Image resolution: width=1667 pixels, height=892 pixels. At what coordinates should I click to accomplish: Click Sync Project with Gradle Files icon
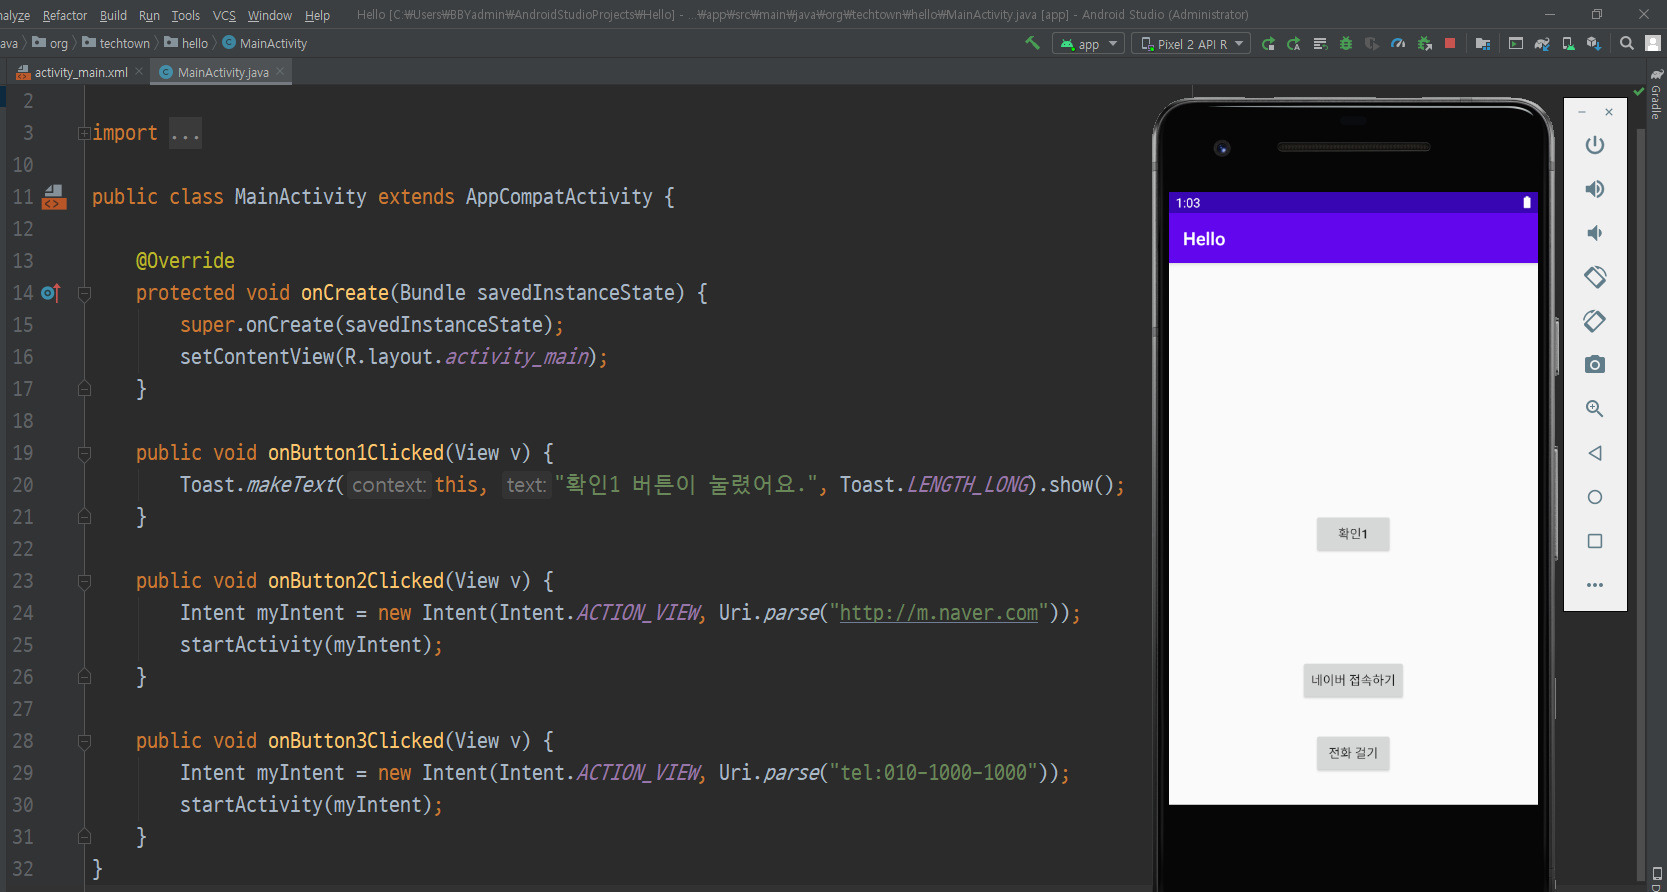[x=1542, y=44]
